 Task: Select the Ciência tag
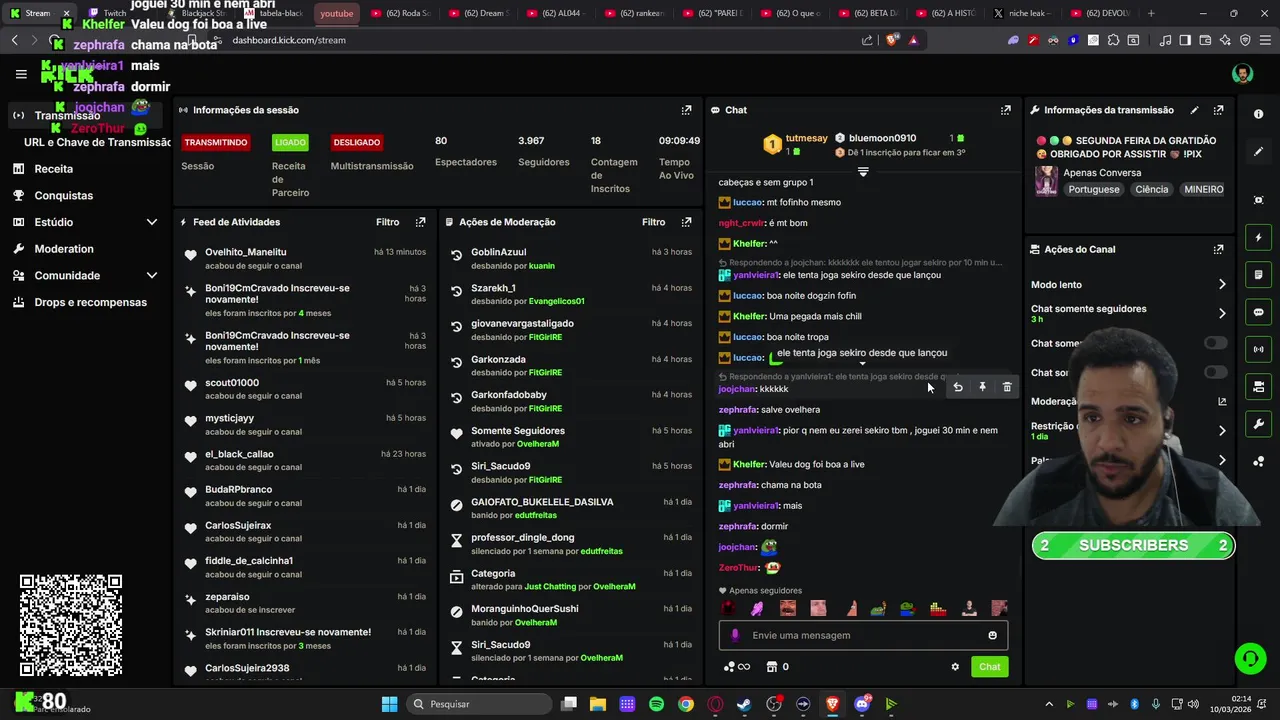(x=1151, y=189)
